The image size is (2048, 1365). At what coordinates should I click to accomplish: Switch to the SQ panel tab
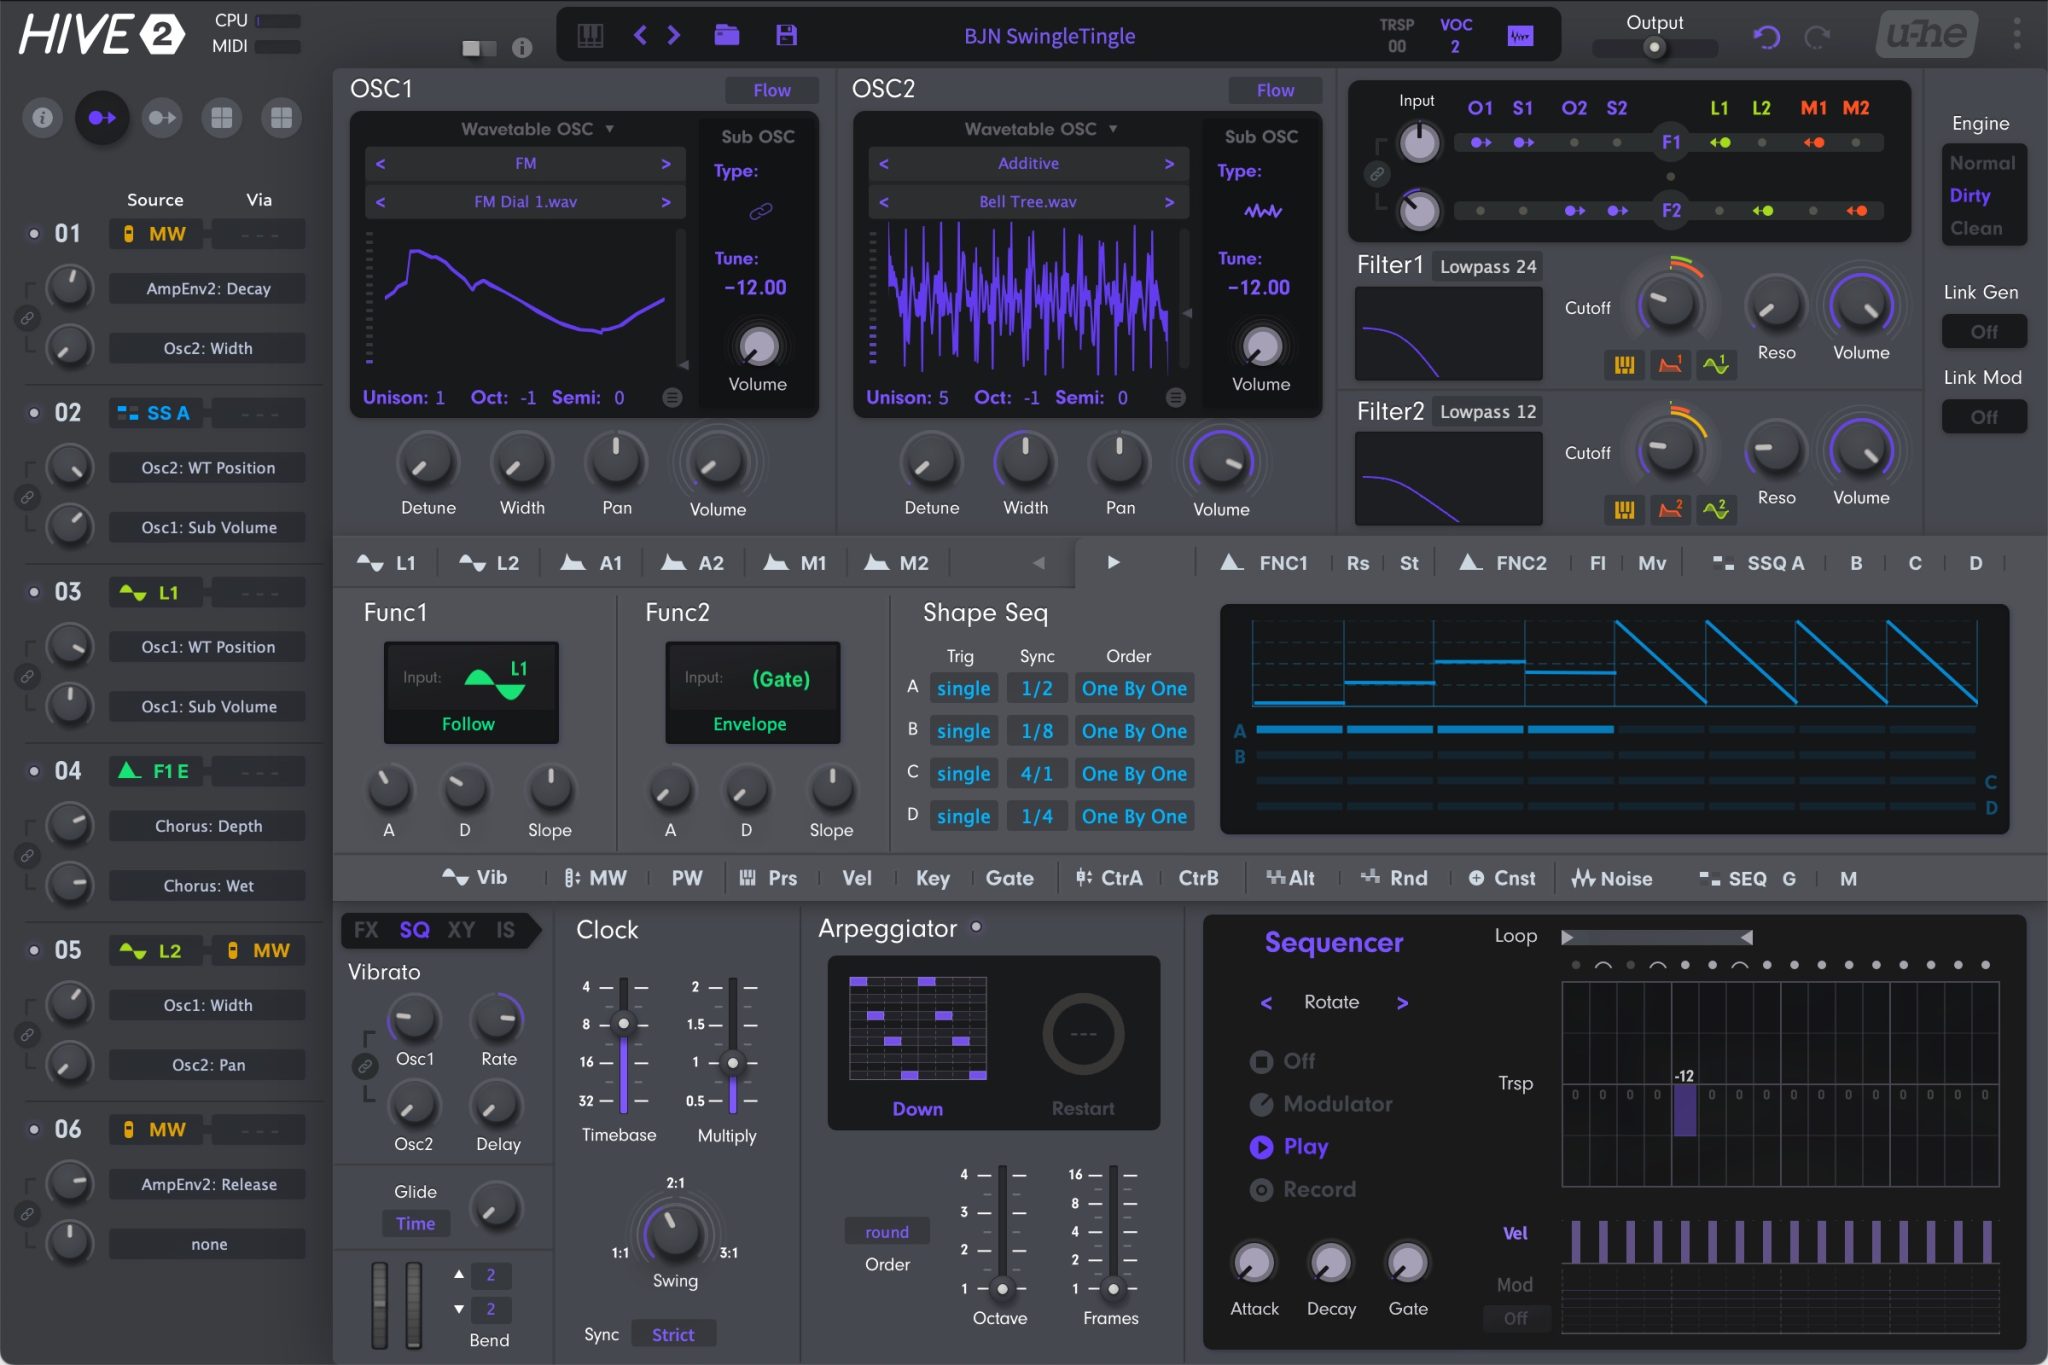tap(414, 930)
